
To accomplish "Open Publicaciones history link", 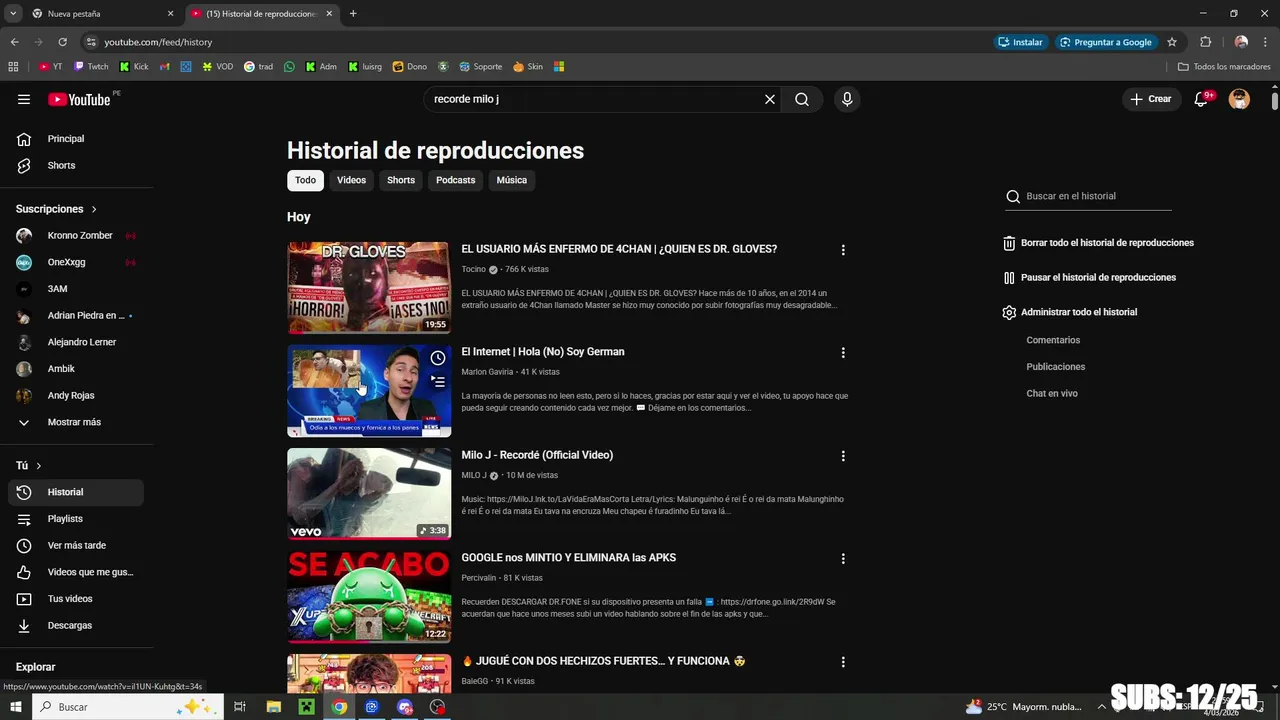I will (1056, 367).
